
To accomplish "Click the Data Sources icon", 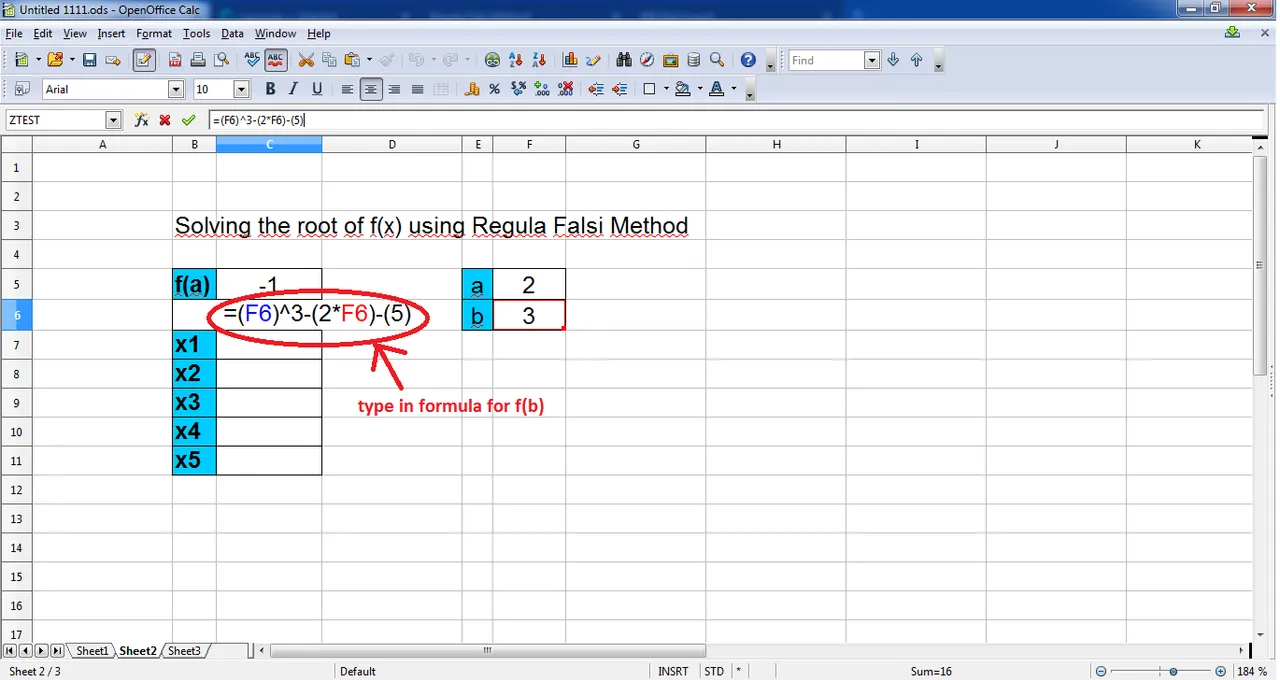I will point(693,60).
